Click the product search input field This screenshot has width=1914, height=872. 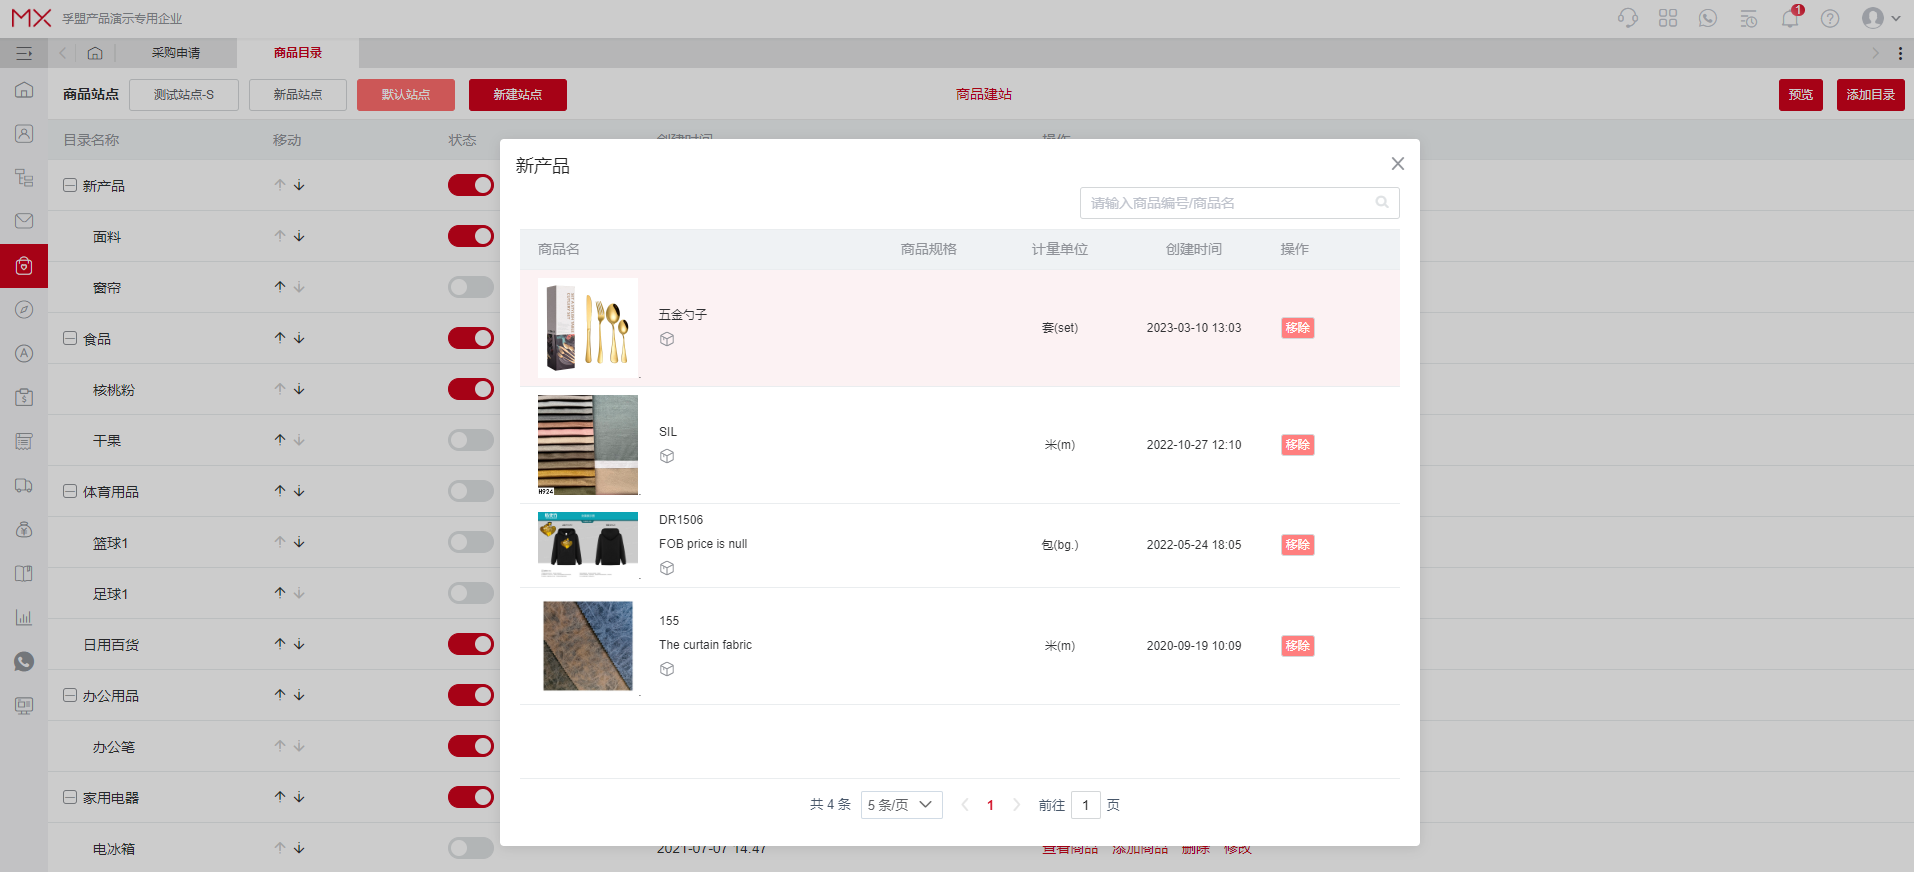[1230, 203]
